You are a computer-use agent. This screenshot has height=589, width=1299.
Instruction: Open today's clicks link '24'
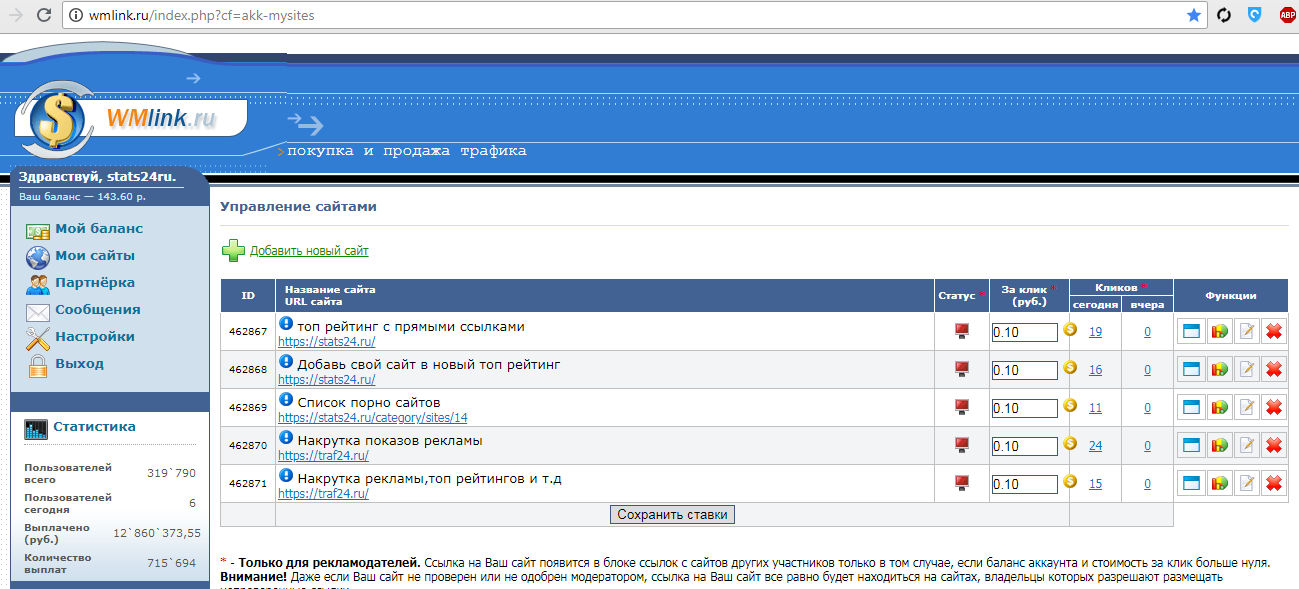click(1096, 446)
